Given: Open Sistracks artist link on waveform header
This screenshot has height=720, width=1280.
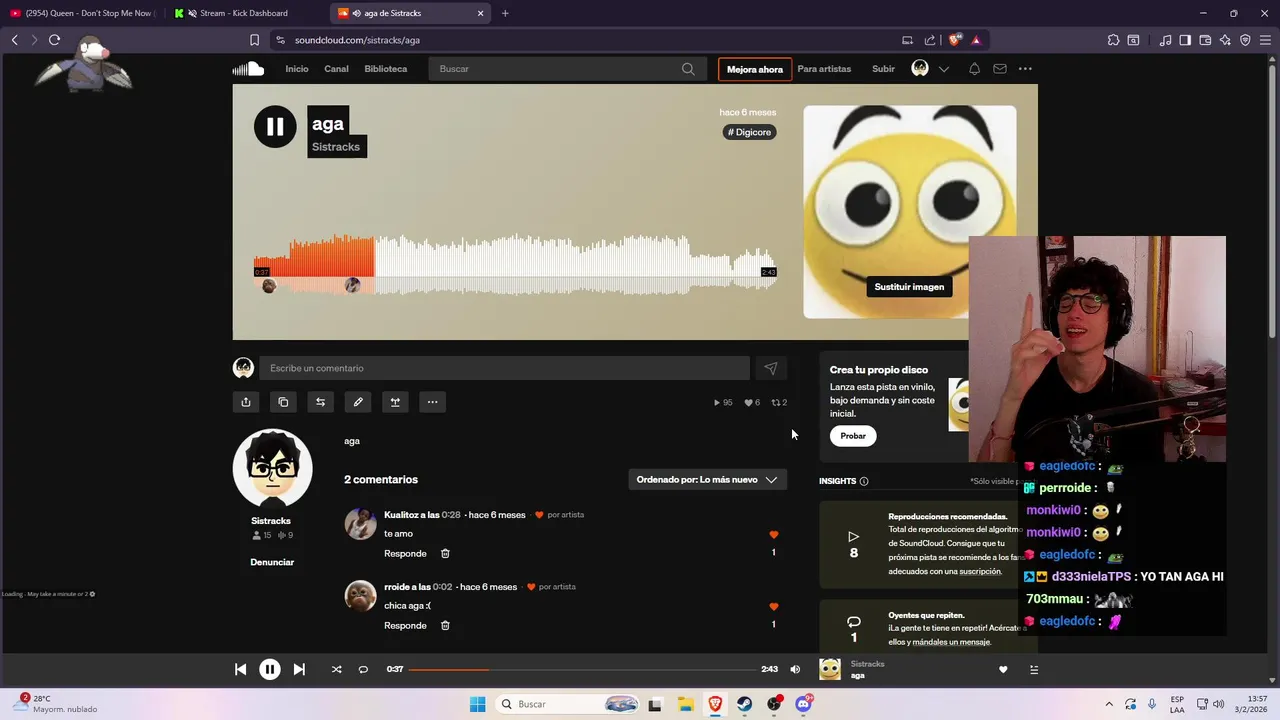Looking at the screenshot, I should coord(336,147).
